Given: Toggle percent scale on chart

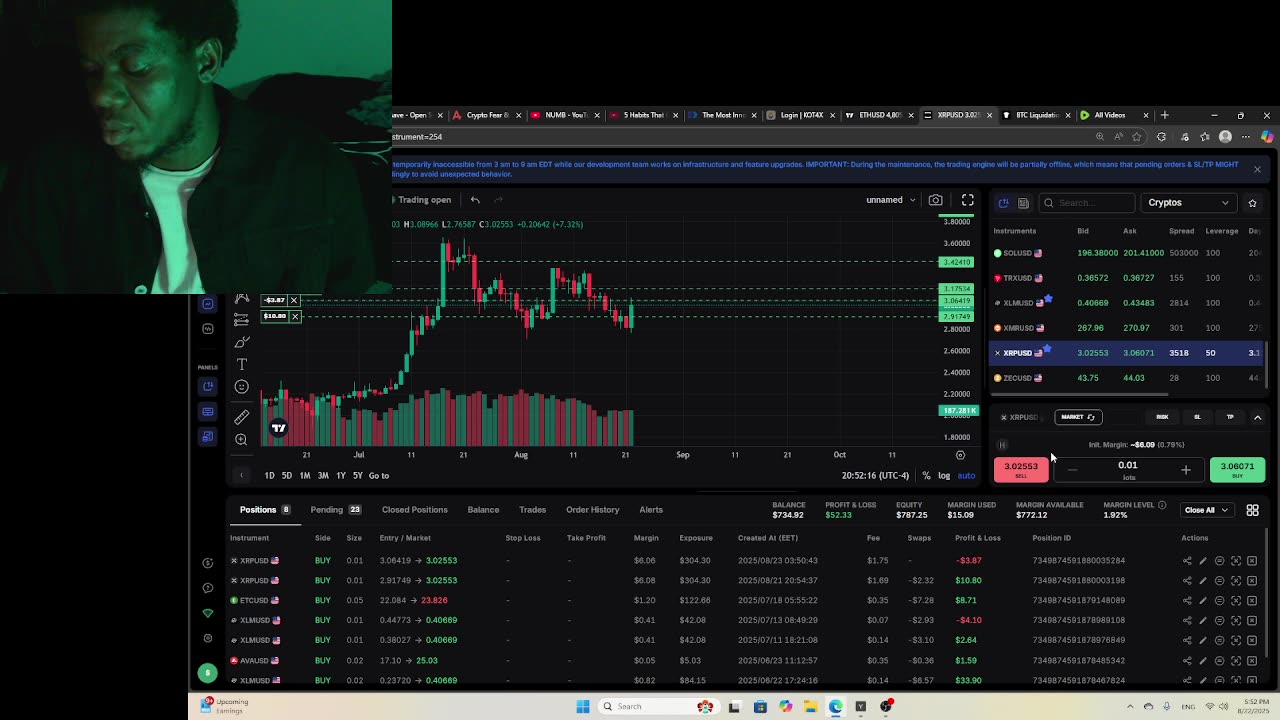Looking at the screenshot, I should (x=926, y=476).
